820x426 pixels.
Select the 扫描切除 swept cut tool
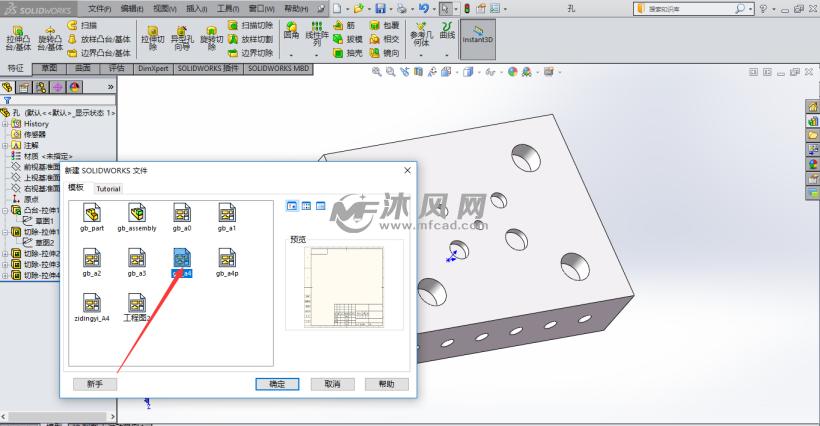pos(250,25)
